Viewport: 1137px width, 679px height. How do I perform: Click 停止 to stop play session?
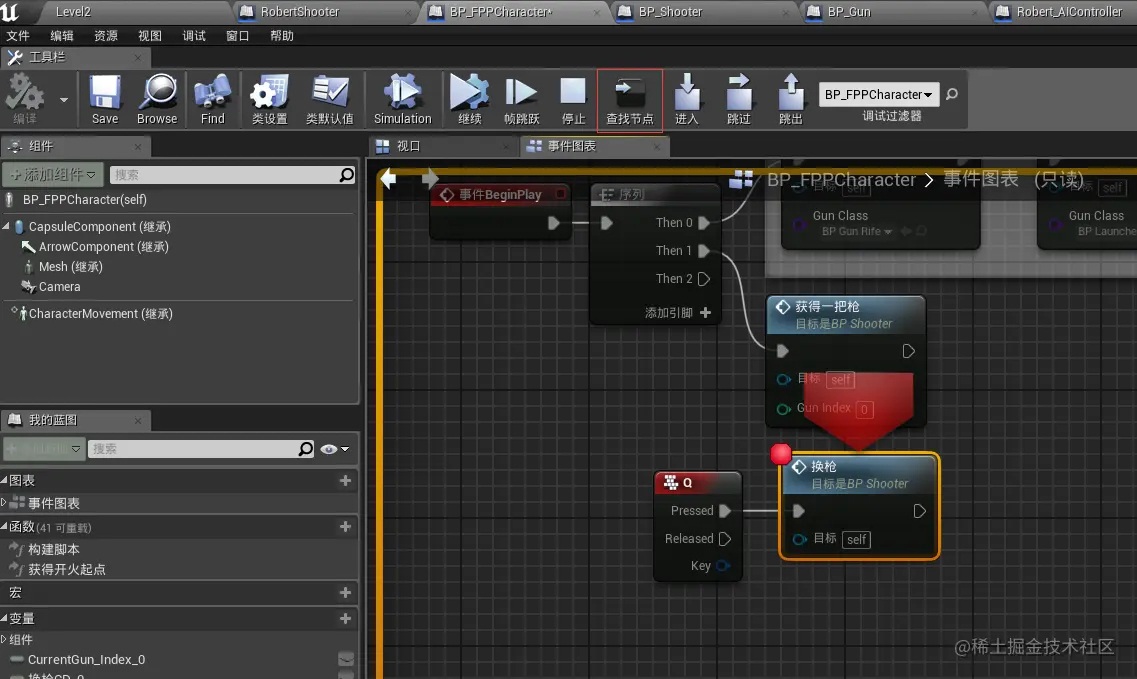[573, 99]
